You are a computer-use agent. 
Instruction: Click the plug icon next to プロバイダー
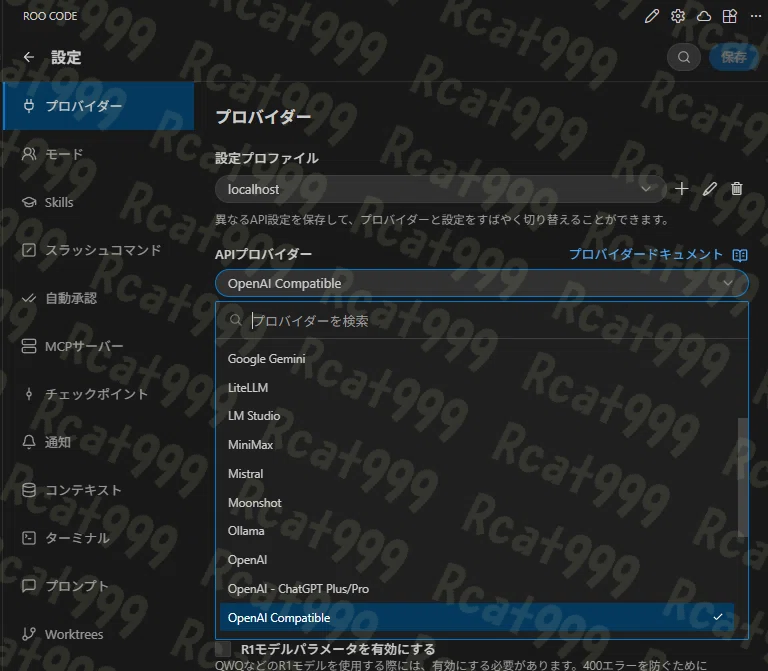pos(29,106)
